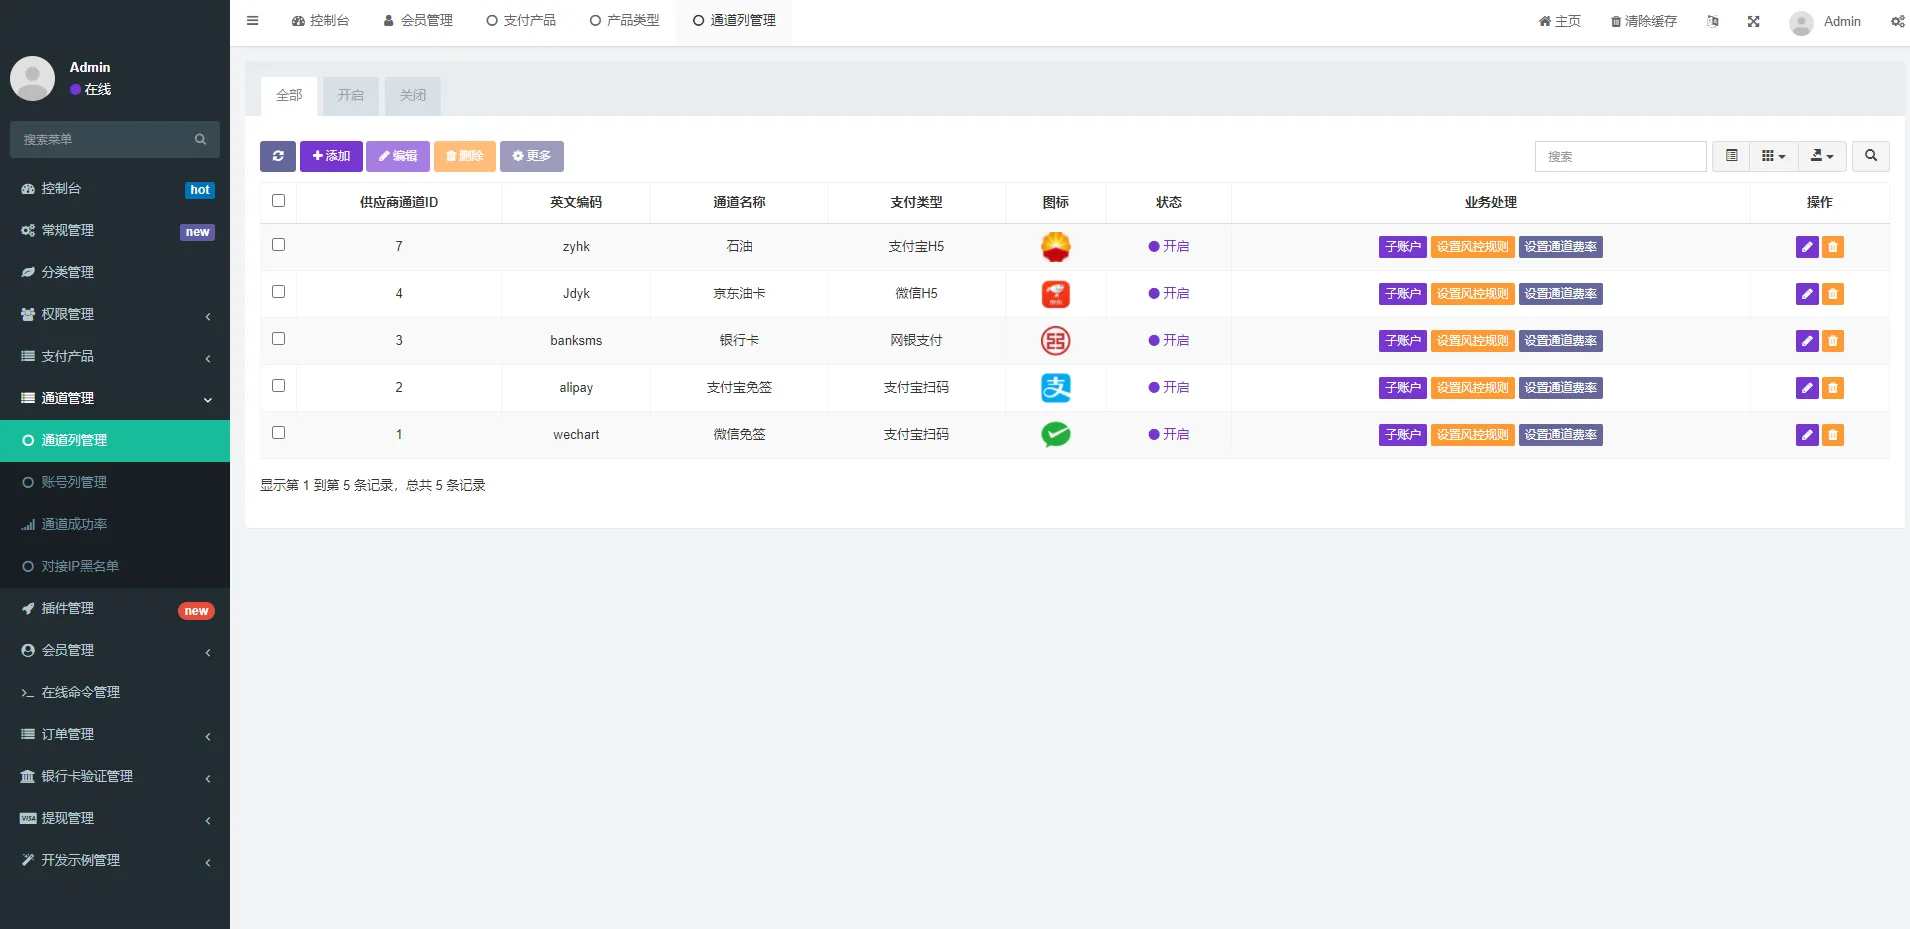Switch to the 关闭 filter tab
This screenshot has height=929, width=1910.
tap(413, 96)
